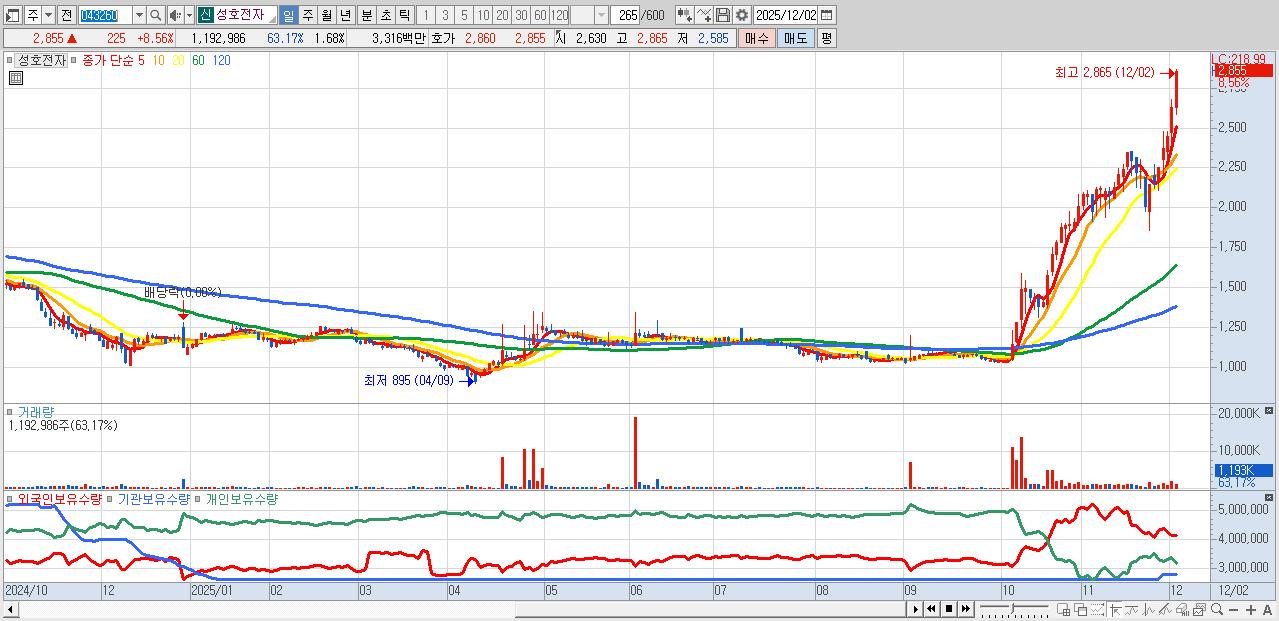1279x621 pixels.
Task: Click 기관보유수량 indicator legend
Action: [152, 498]
